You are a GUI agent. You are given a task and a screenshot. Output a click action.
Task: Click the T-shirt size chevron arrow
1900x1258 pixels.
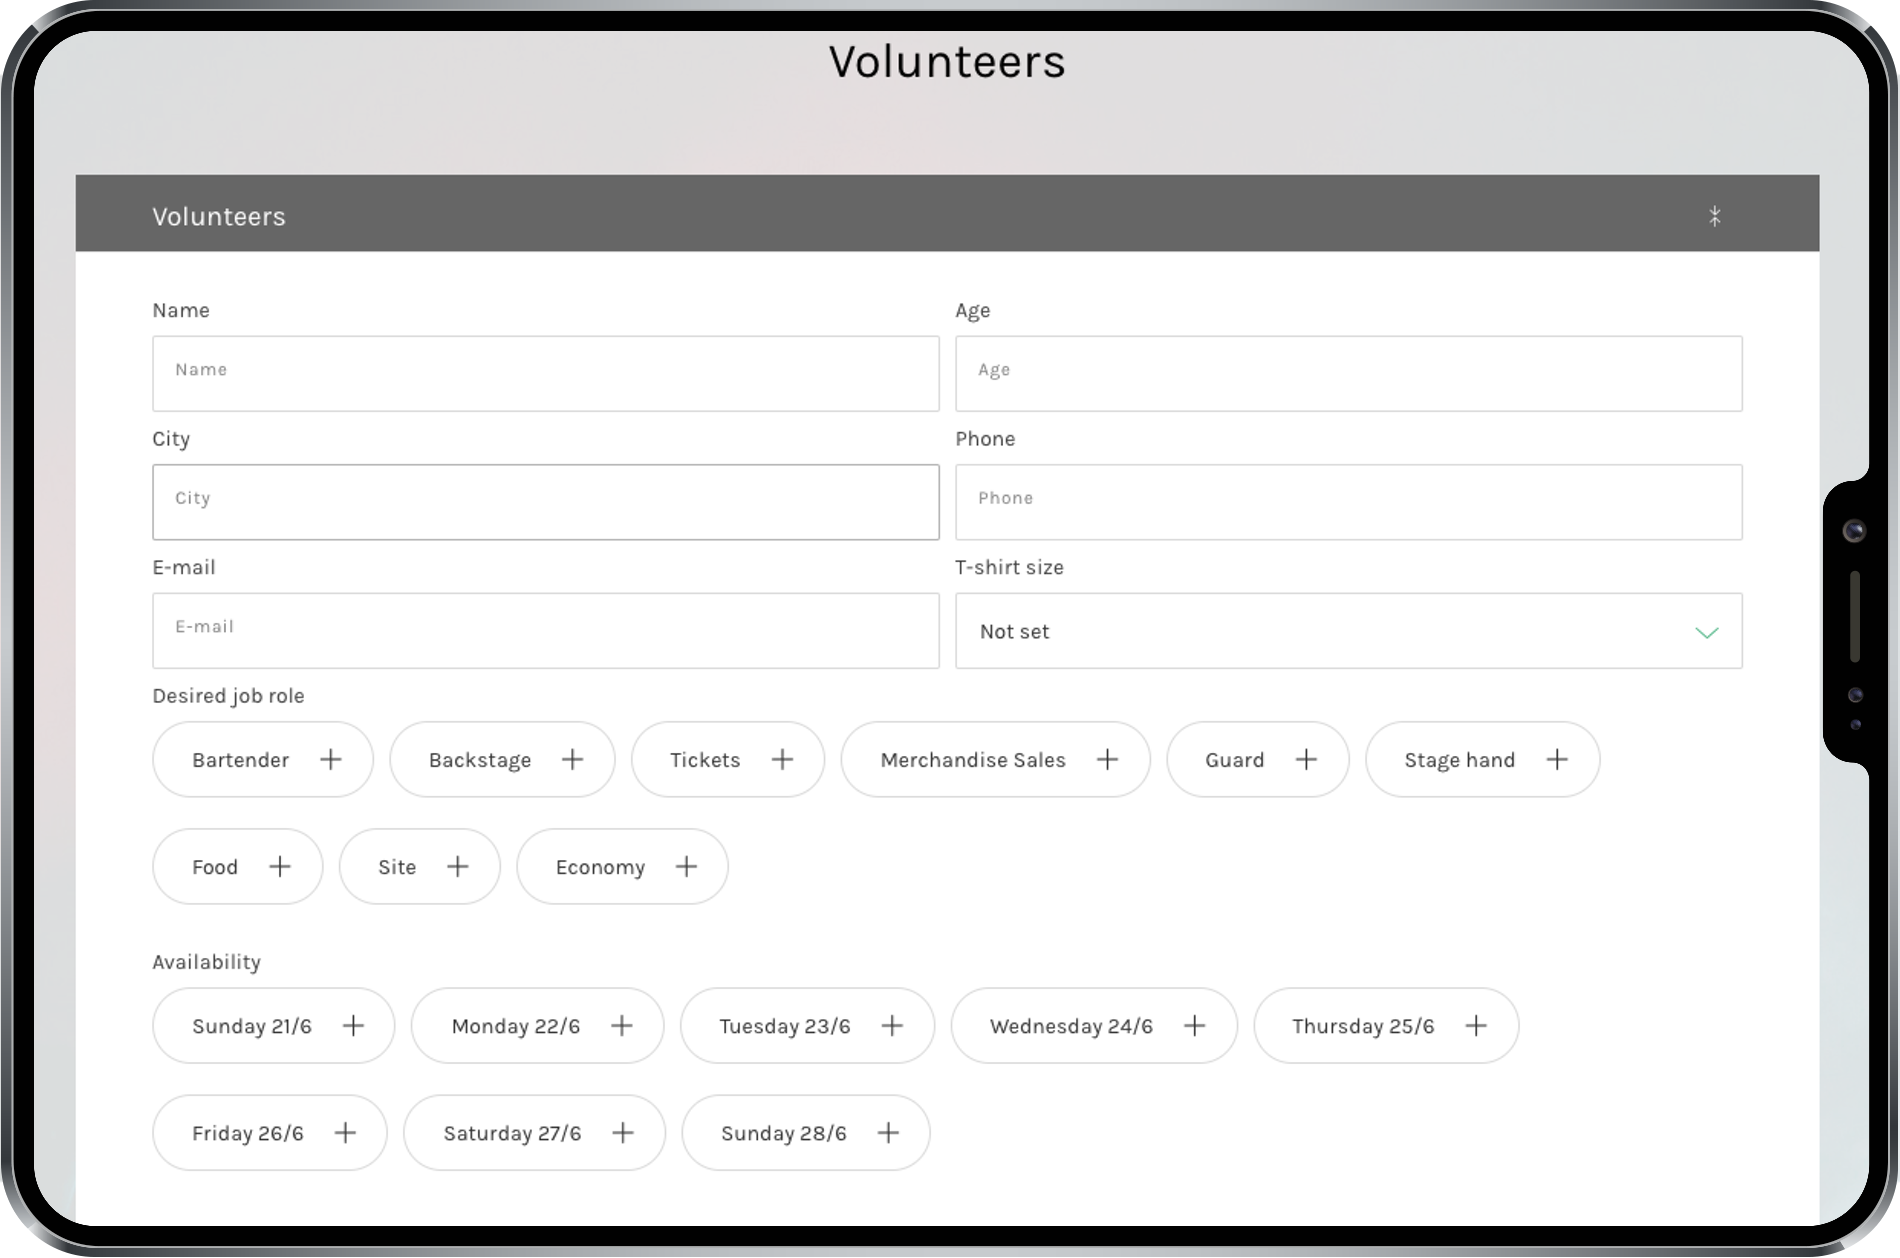tap(1706, 632)
